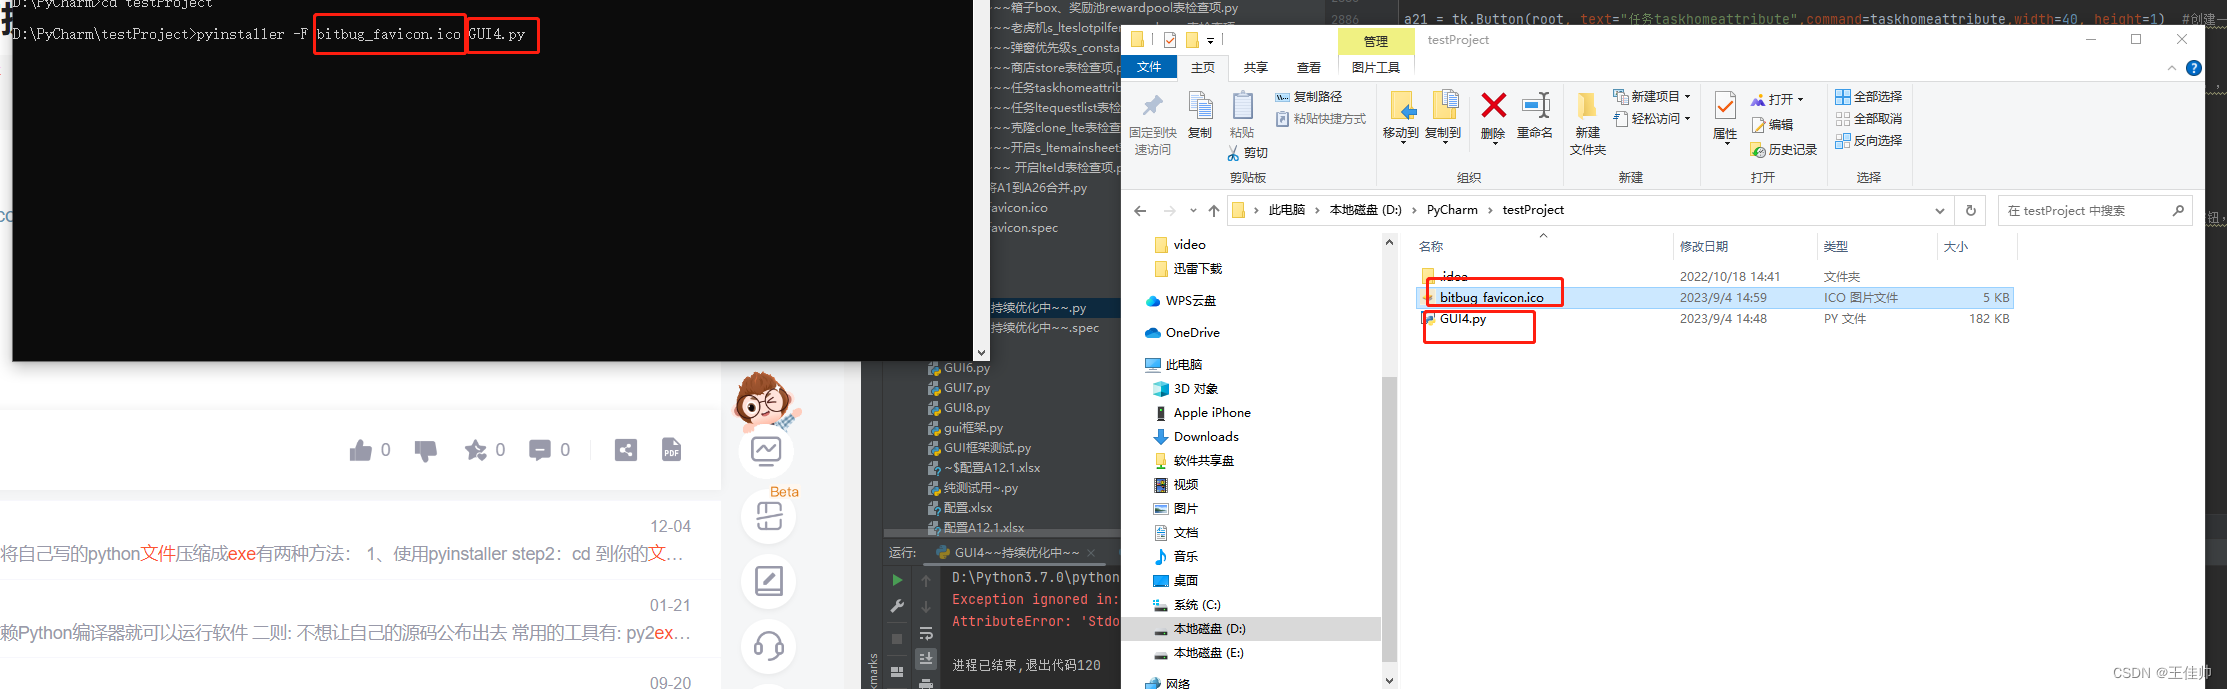Image resolution: width=2227 pixels, height=689 pixels.
Task: Click Edit (编辑) in the ribbon
Action: tap(1772, 125)
